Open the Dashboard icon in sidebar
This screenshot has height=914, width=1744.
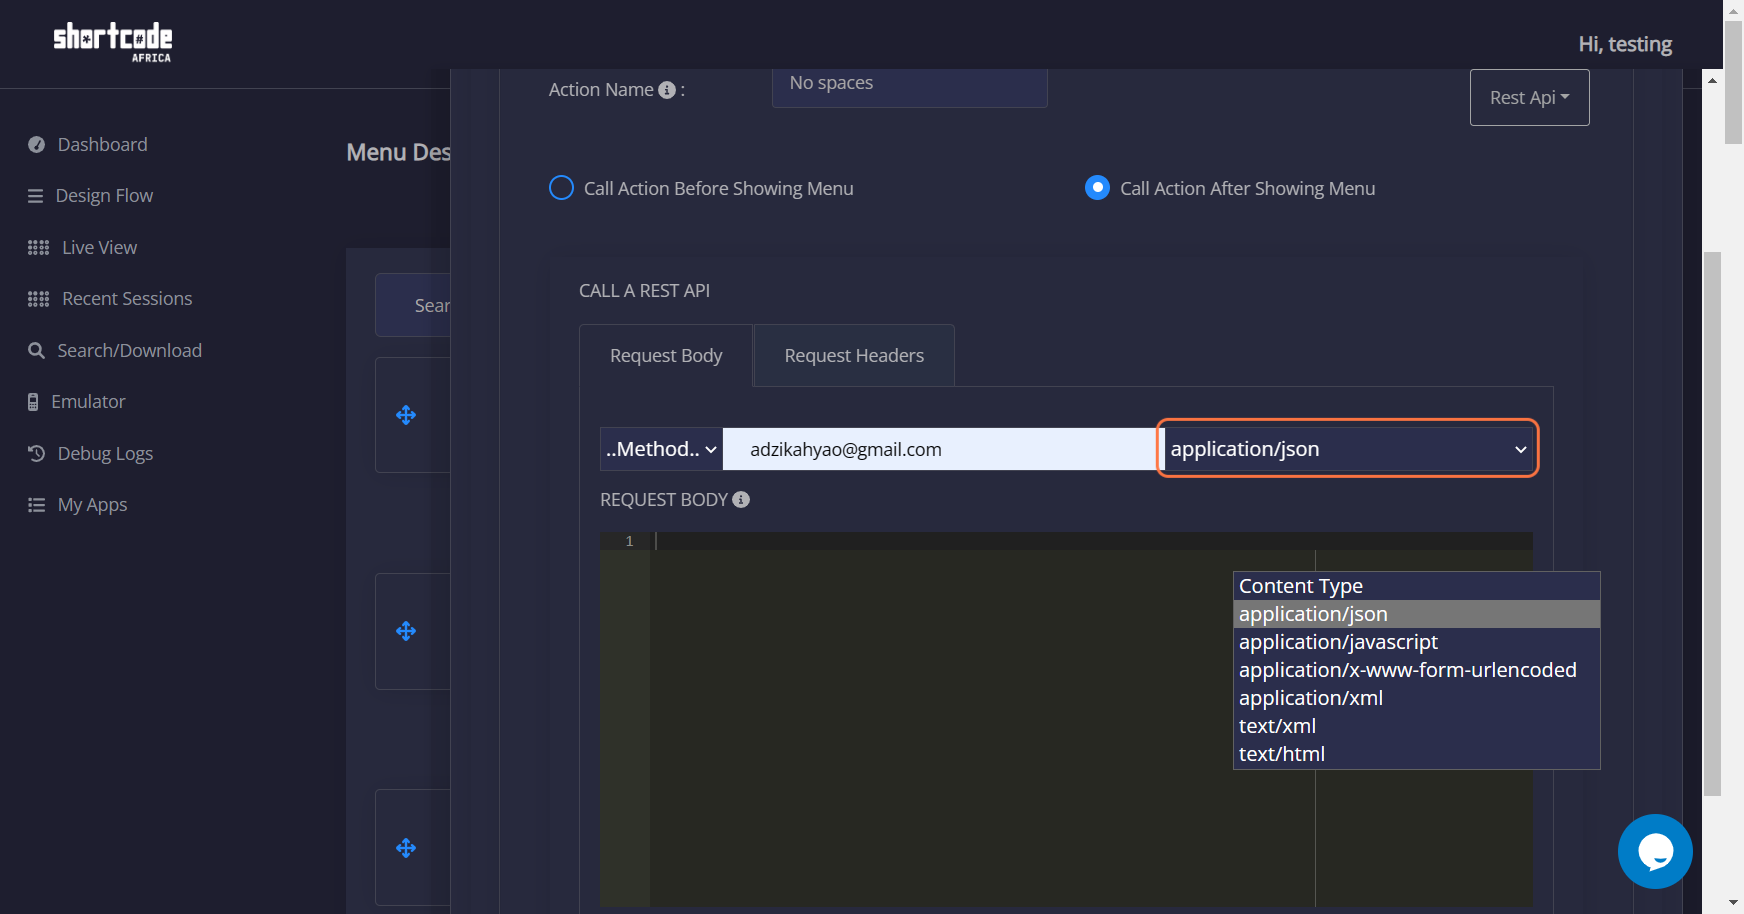(x=36, y=145)
